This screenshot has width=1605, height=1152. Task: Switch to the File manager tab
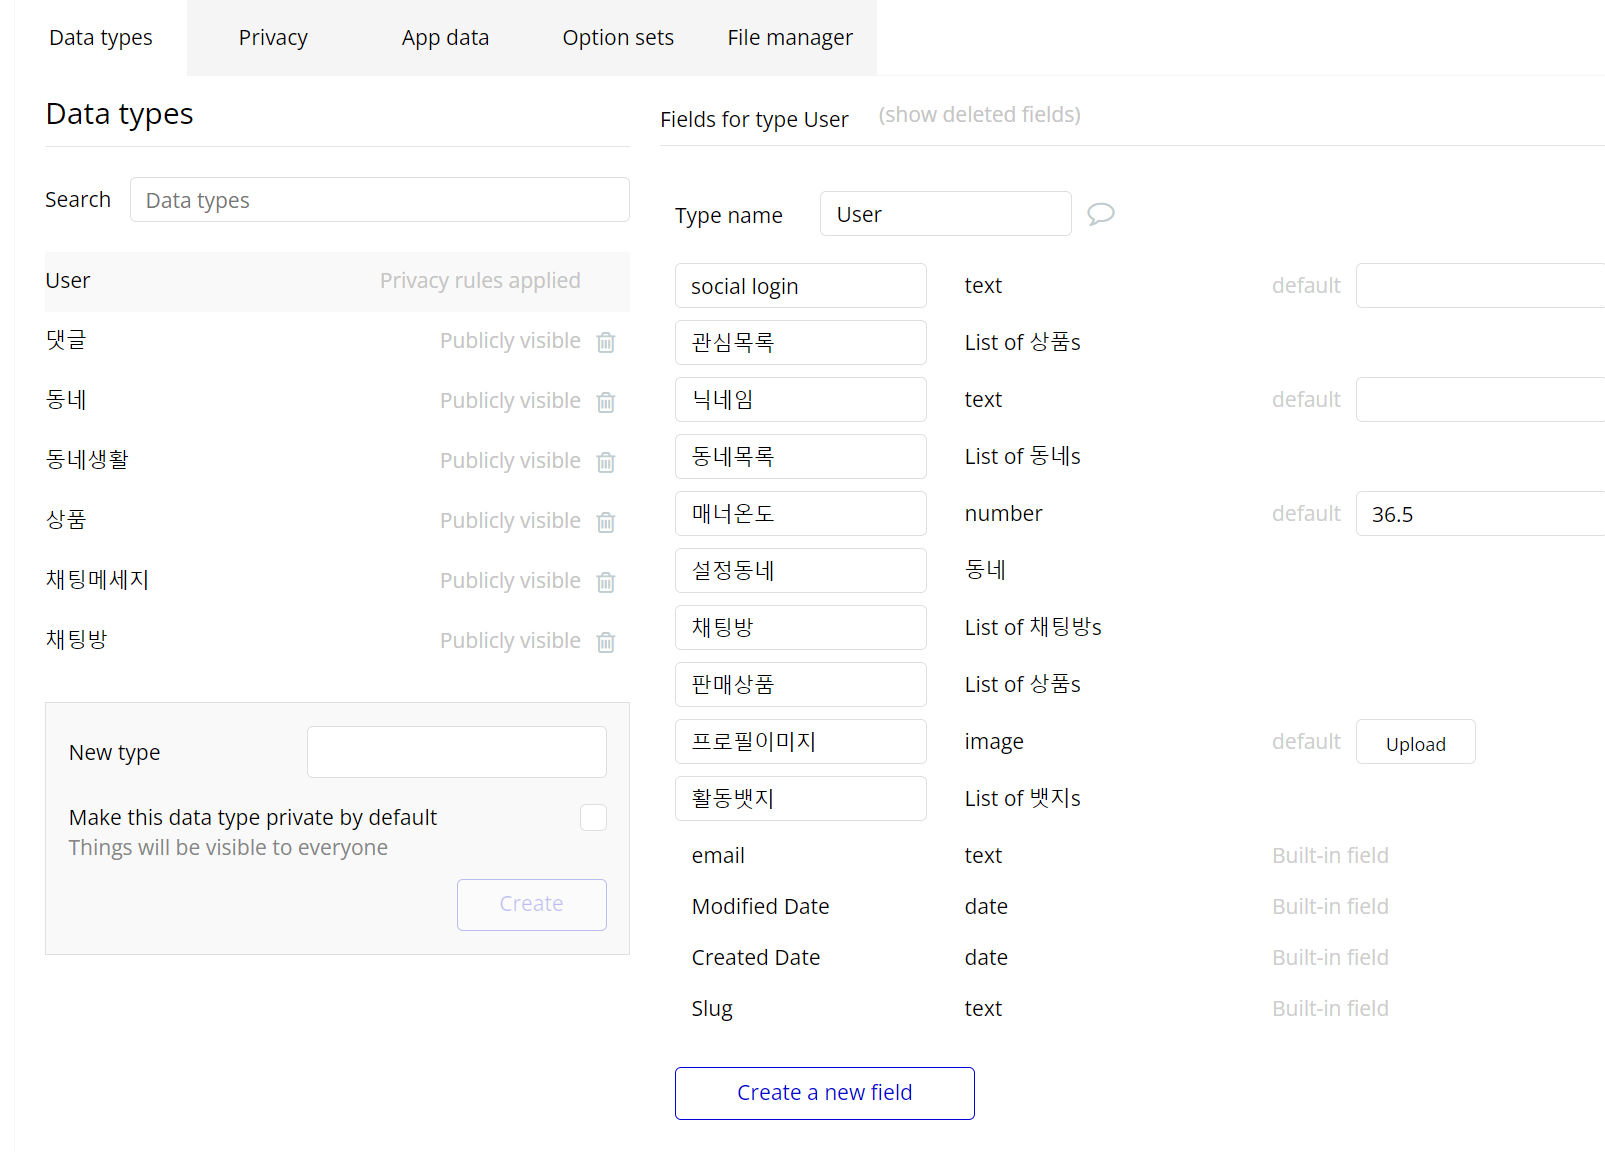[x=790, y=38]
